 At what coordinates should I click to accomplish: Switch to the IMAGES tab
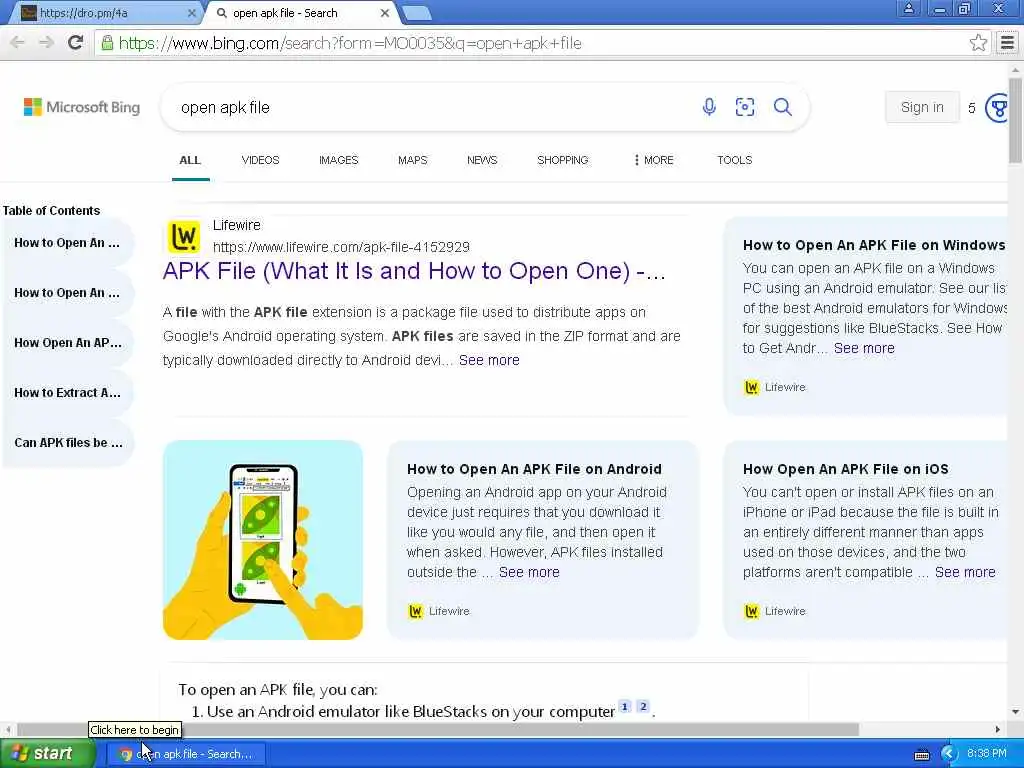coord(338,160)
